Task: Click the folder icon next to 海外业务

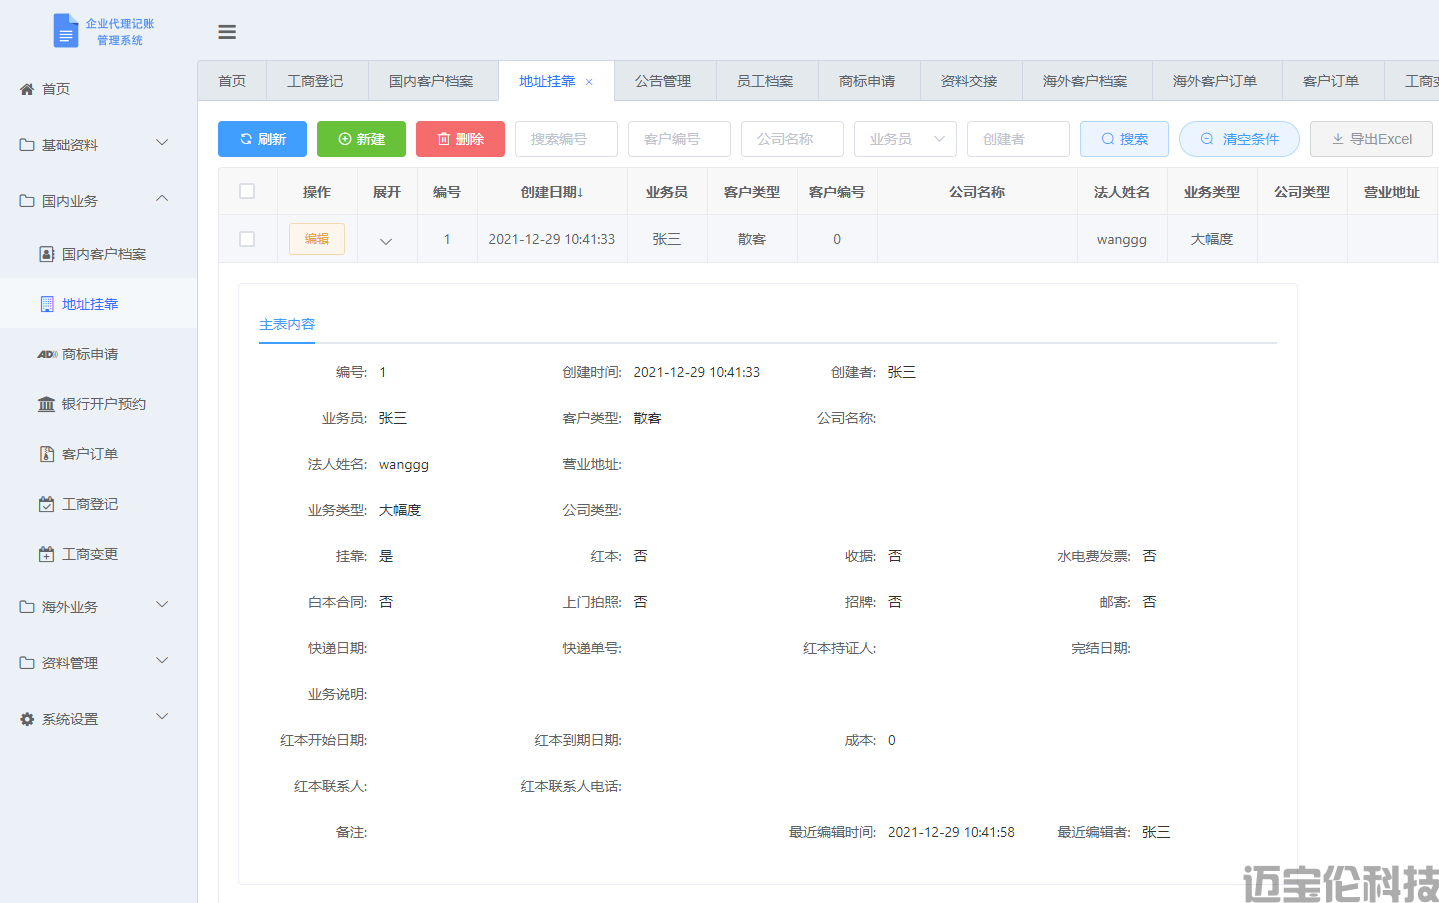Action: [x=27, y=607]
